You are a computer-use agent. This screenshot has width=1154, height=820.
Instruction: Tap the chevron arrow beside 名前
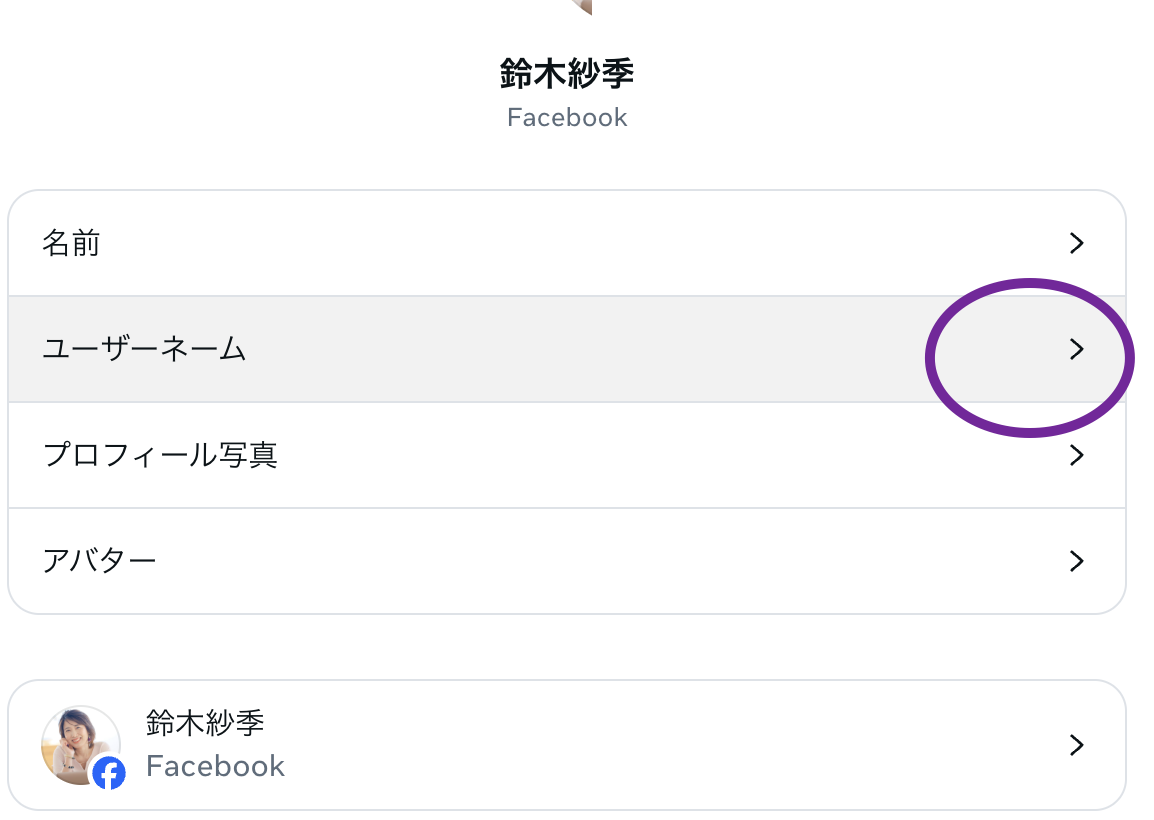[1076, 243]
